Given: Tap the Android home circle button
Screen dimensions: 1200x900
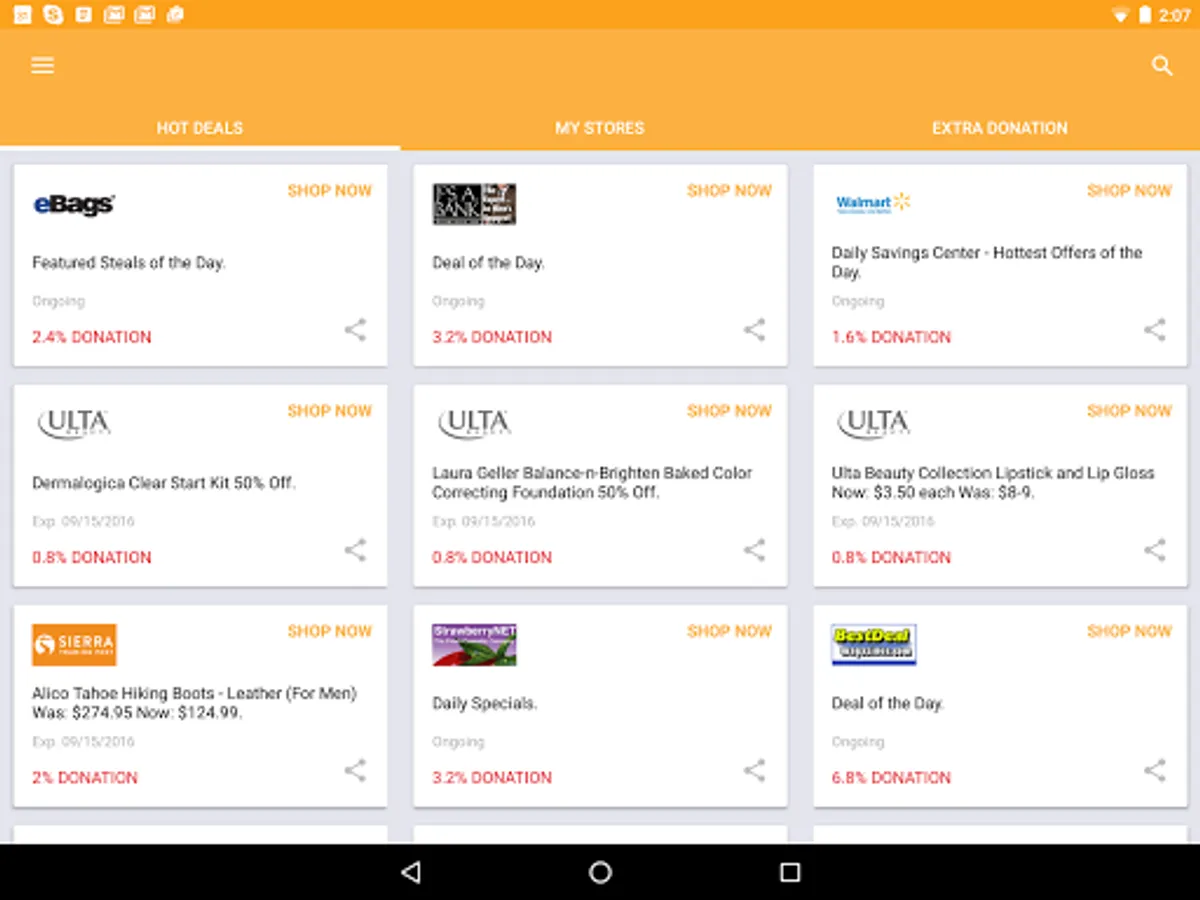Looking at the screenshot, I should (x=600, y=872).
